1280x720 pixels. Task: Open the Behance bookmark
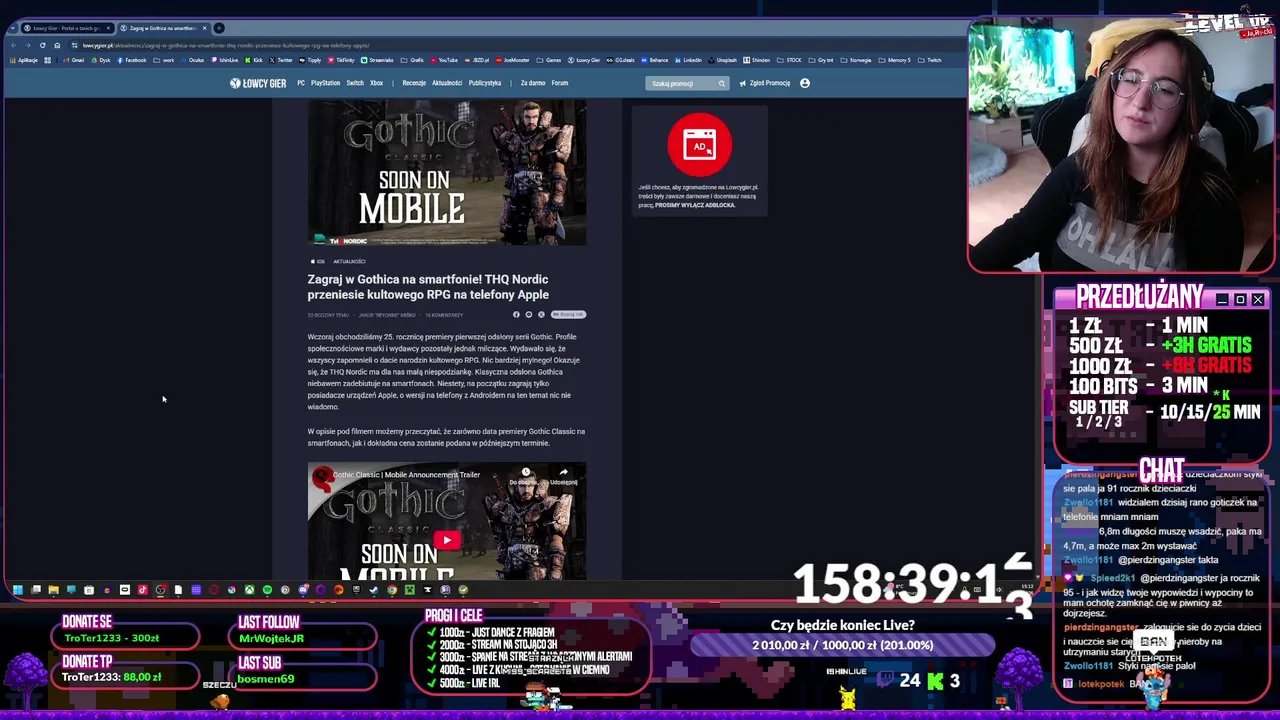tap(654, 60)
